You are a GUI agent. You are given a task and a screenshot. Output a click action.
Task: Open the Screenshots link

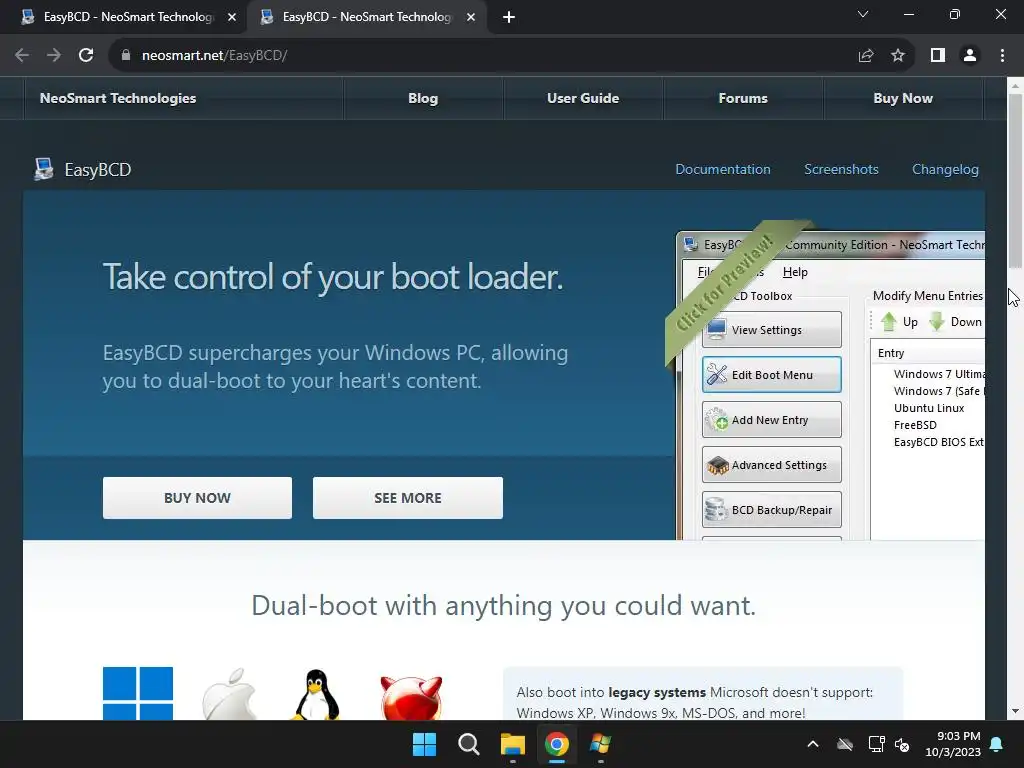[x=841, y=169]
